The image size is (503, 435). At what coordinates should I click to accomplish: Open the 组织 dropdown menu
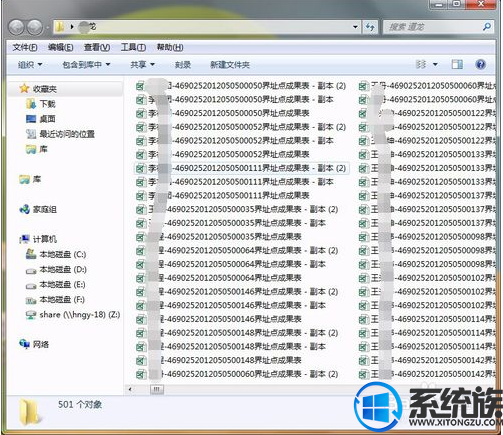[30, 64]
